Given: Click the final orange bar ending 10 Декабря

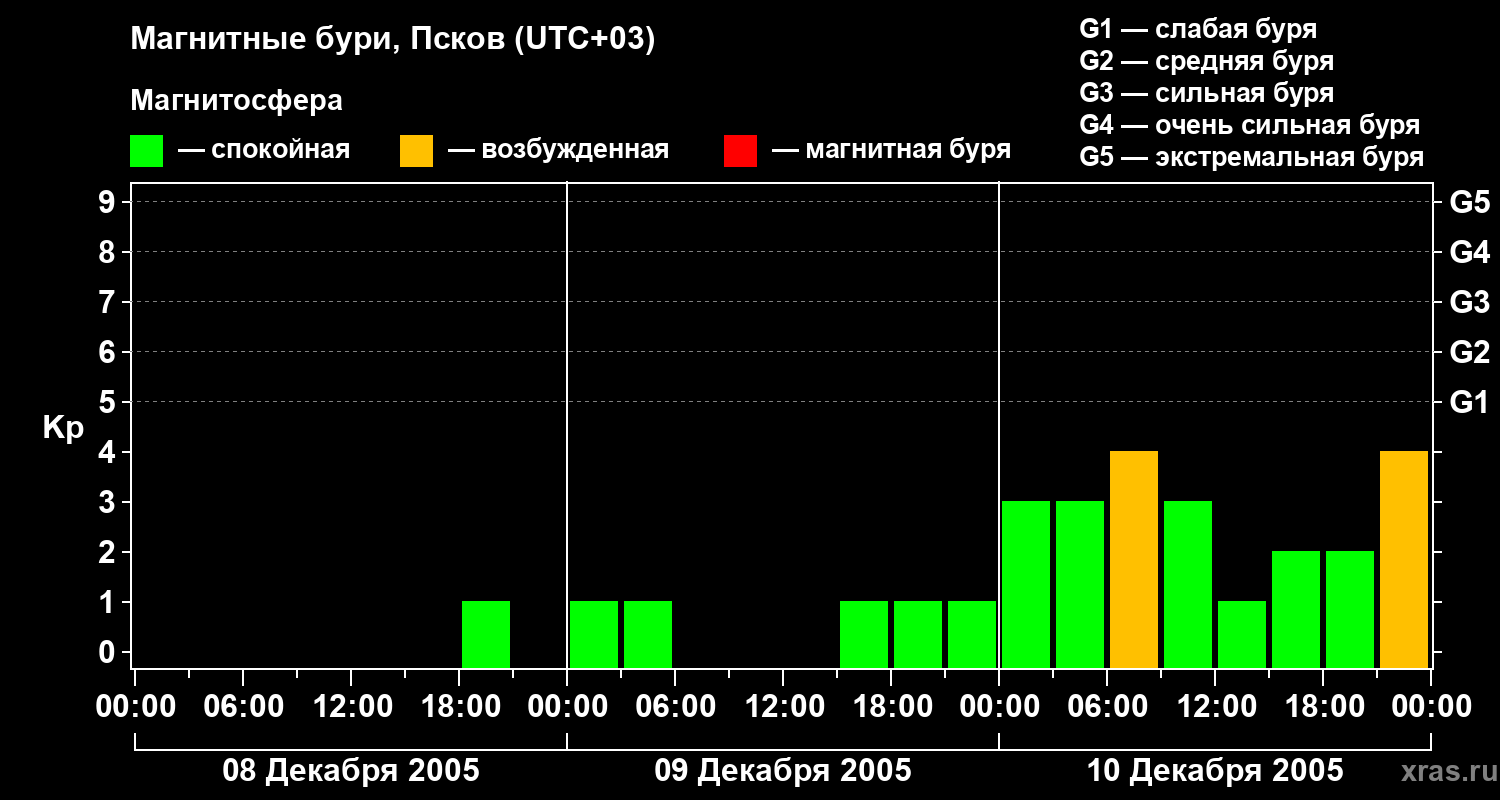Looking at the screenshot, I should coord(1404,559).
